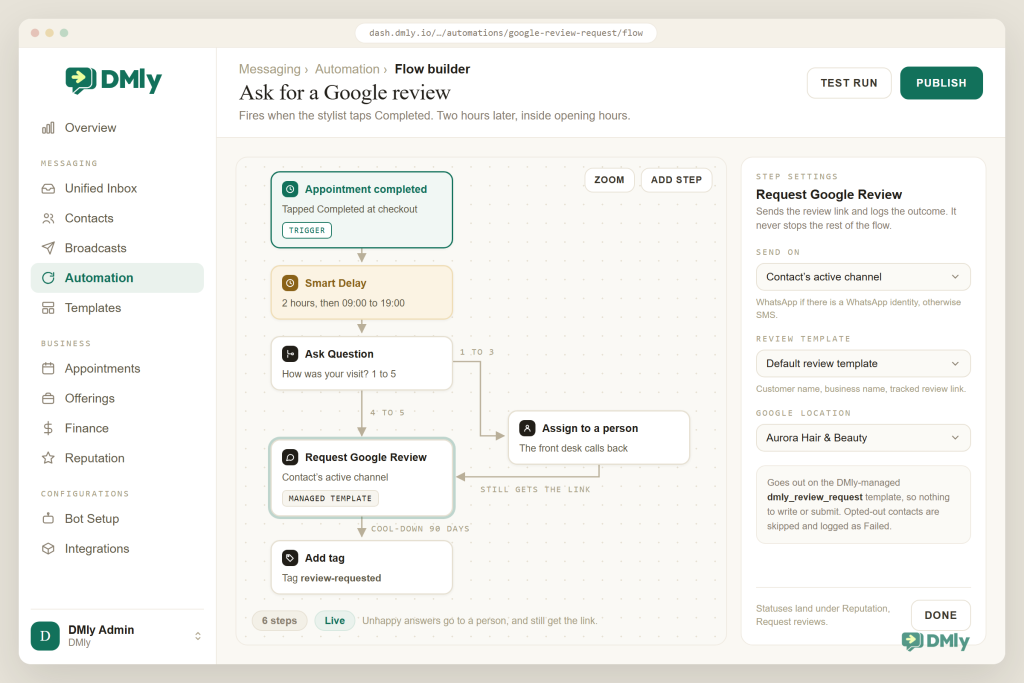Click the Appointments calendar icon

[48, 369]
